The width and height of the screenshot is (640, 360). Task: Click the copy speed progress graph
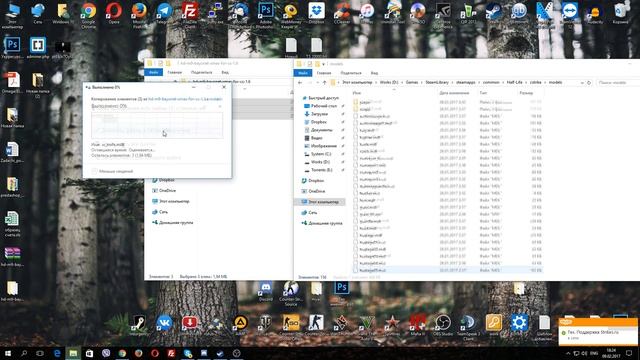pyautogui.click(x=157, y=125)
